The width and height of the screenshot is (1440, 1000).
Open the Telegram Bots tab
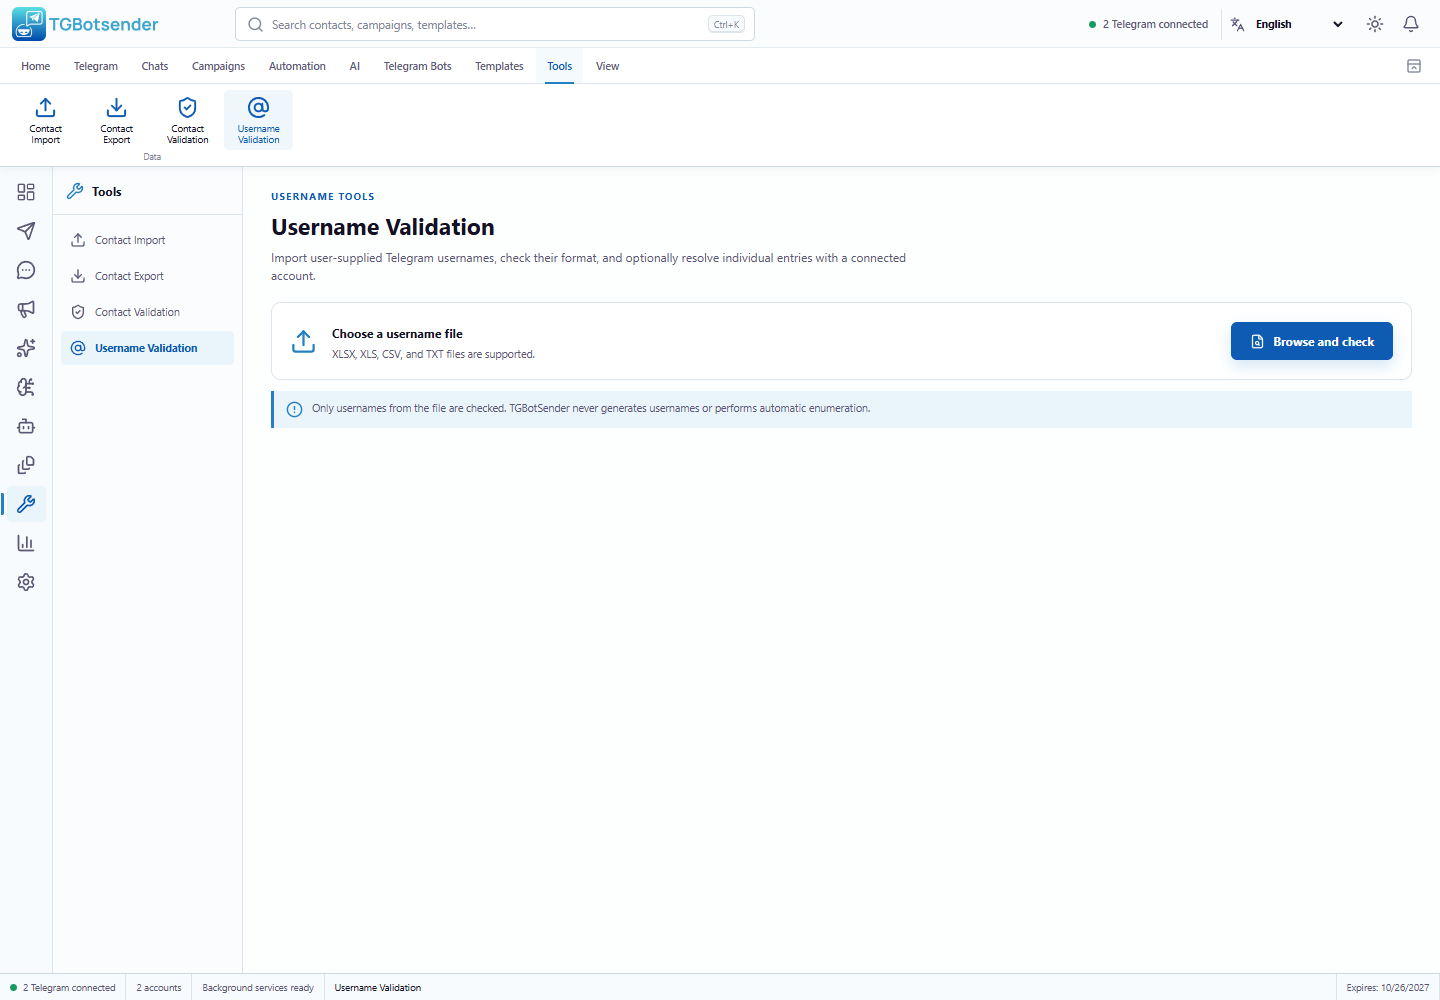coord(417,66)
